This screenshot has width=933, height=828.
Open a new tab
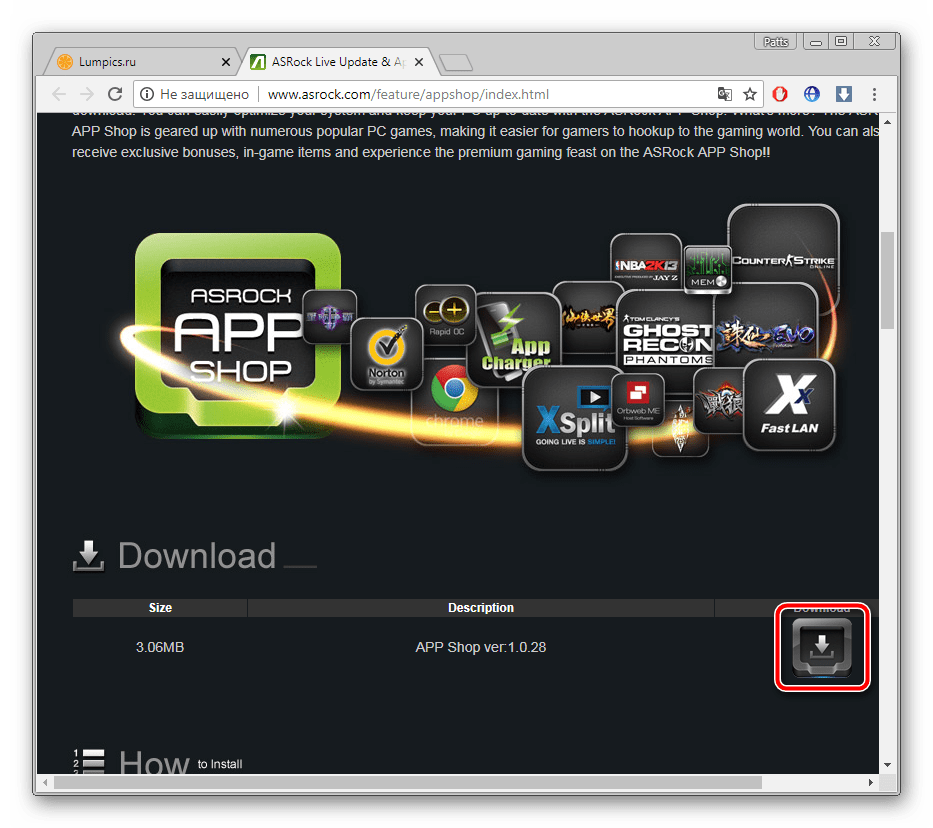(456, 63)
